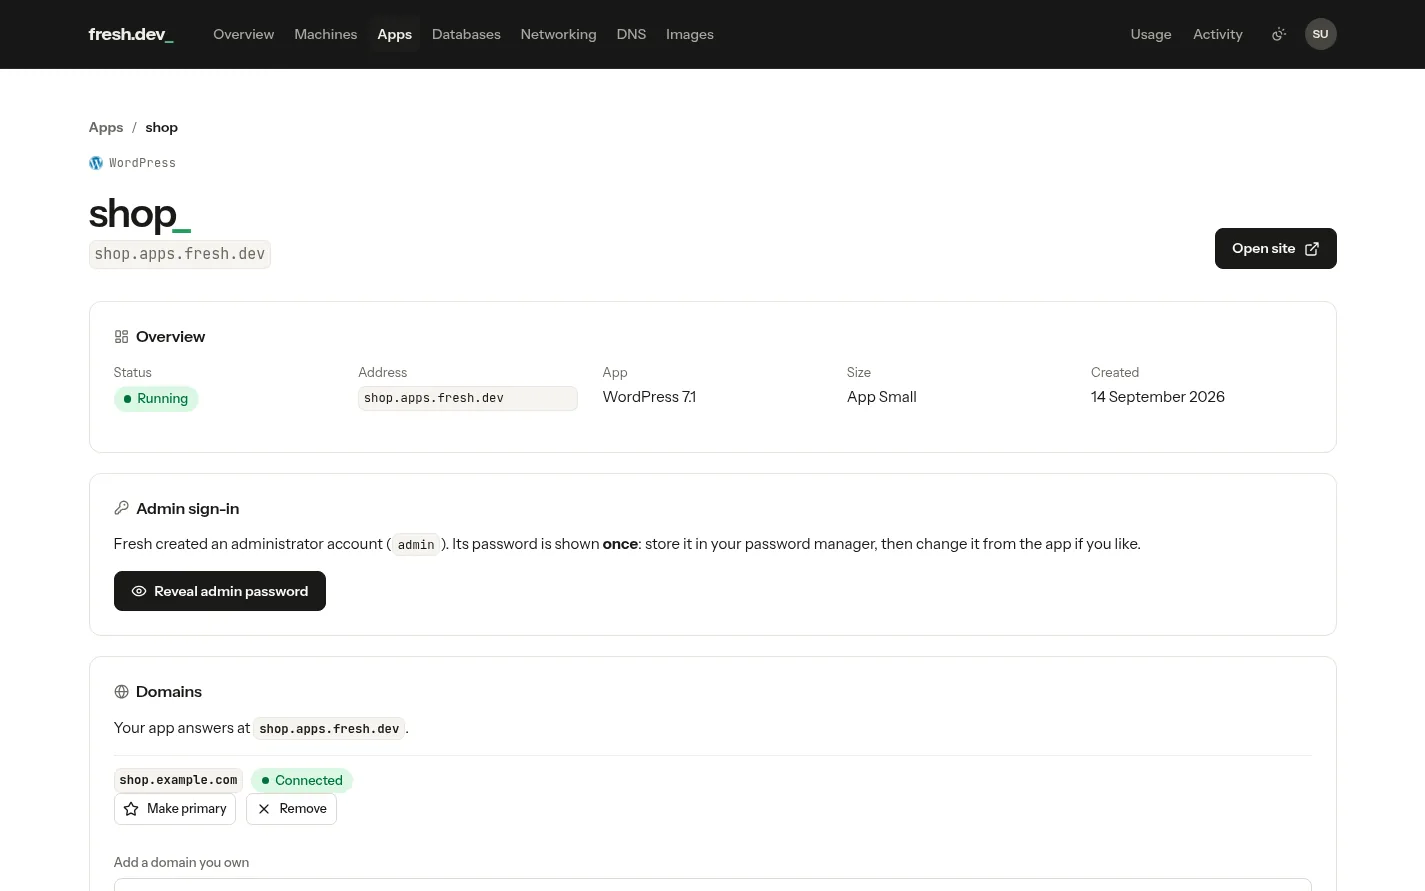
Task: Click the shop.example.com domain chip
Action: [178, 780]
